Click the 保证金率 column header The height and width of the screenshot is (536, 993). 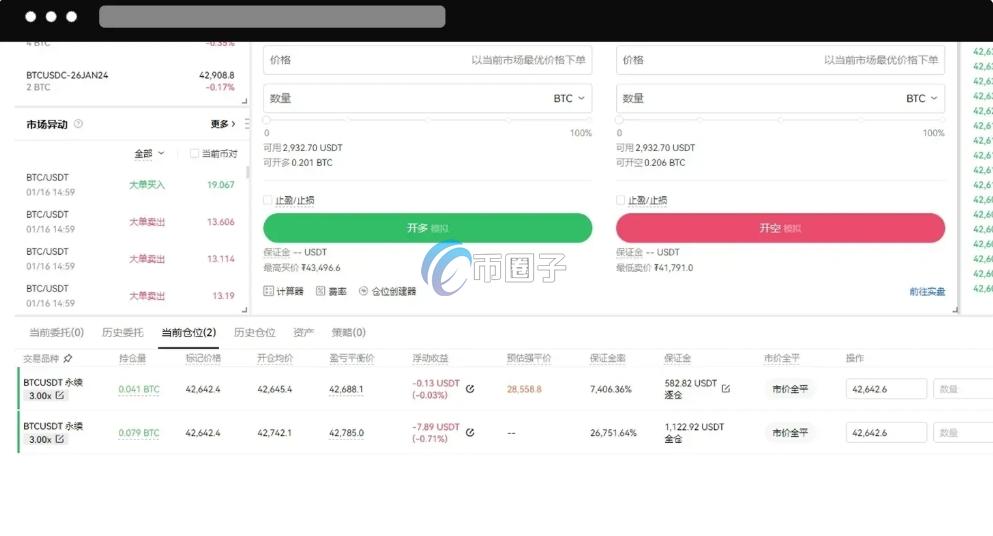click(607, 359)
